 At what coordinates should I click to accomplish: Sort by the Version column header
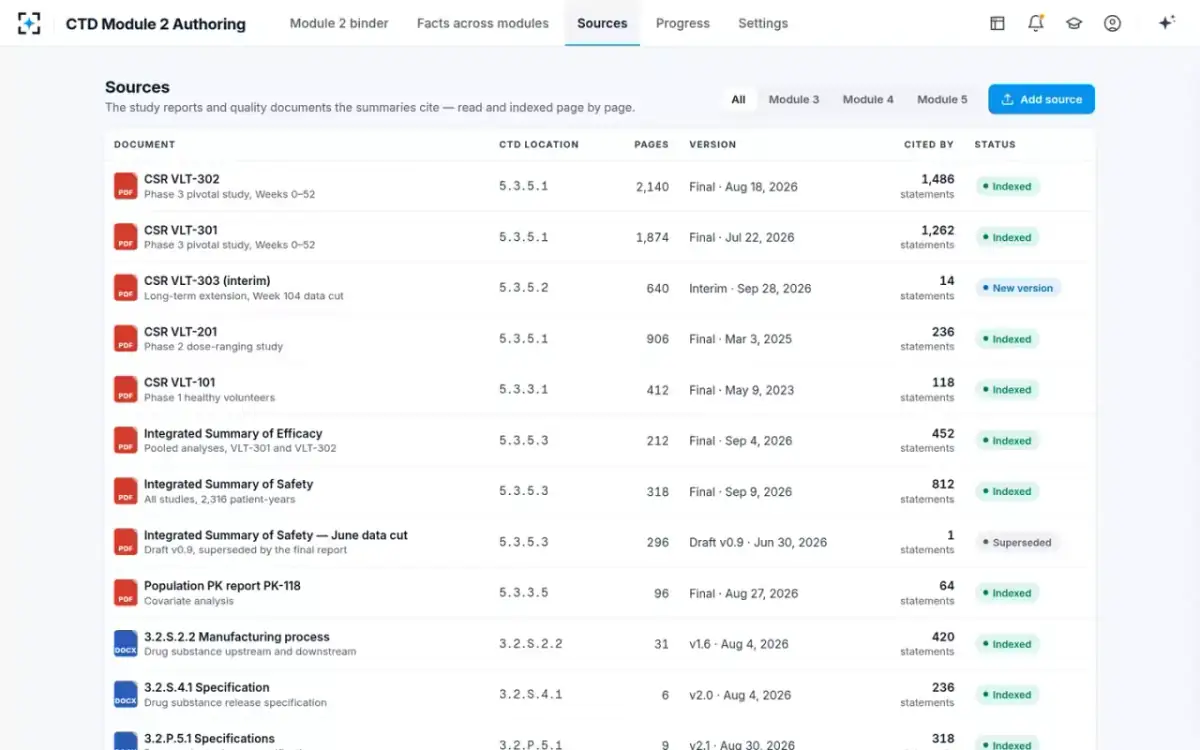(713, 144)
